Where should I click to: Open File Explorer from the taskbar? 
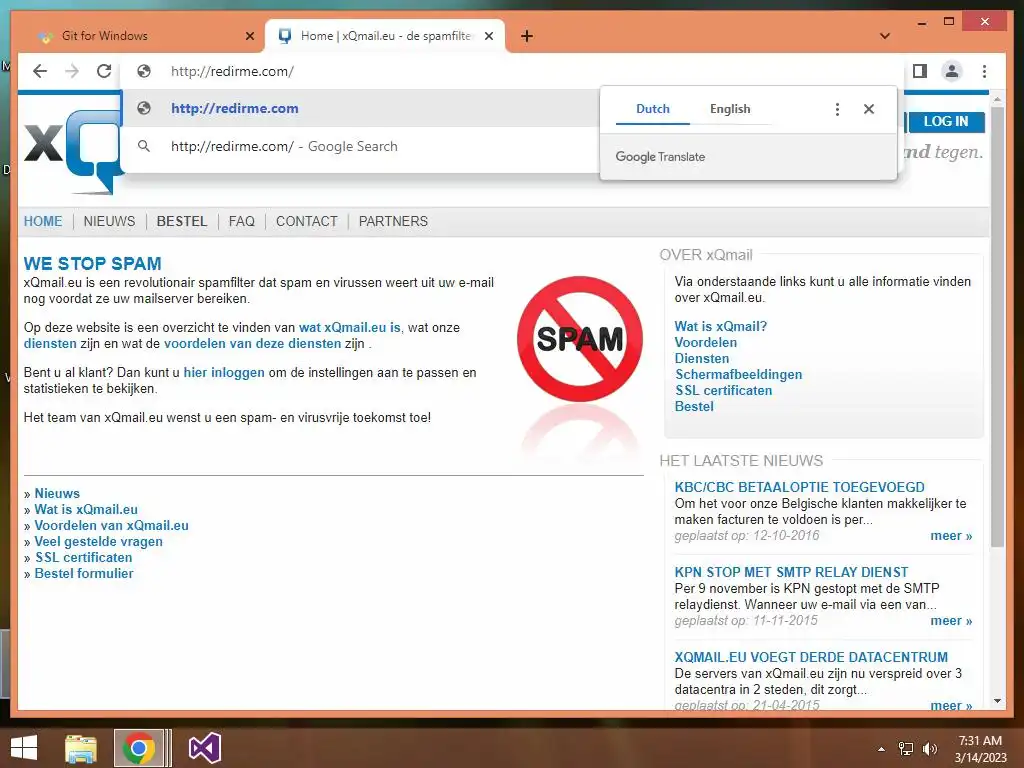pos(81,748)
